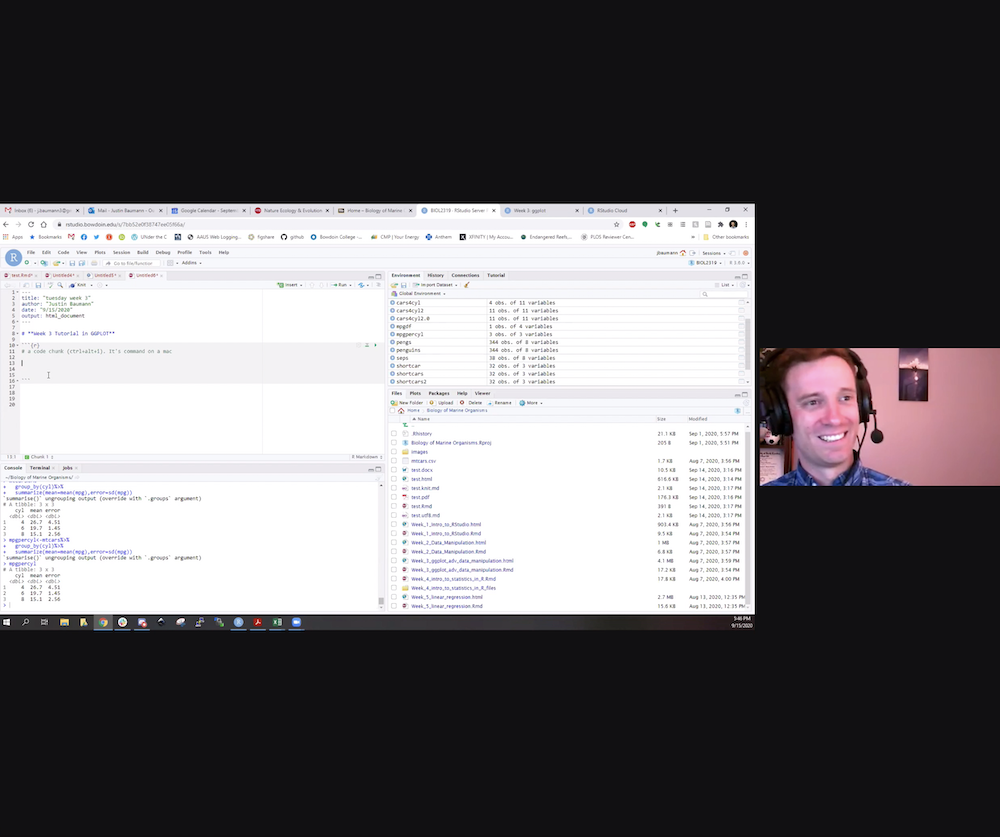The width and height of the screenshot is (1000, 837).
Task: Tick the checkbox for Week_1_Intro_to_RStudio.html
Action: [393, 524]
